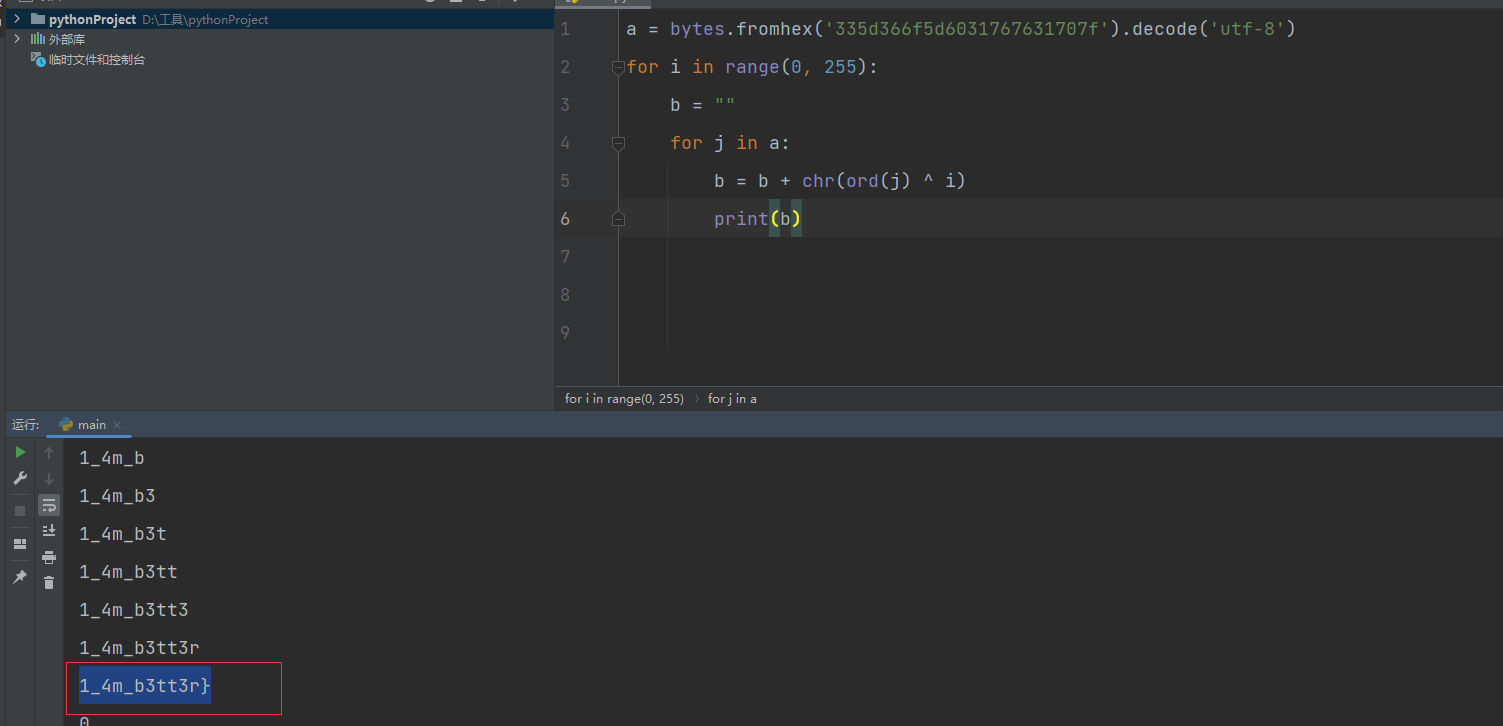The width and height of the screenshot is (1503, 726).
Task: Click console output '1_4m_b3tt3'
Action: [x=134, y=610]
